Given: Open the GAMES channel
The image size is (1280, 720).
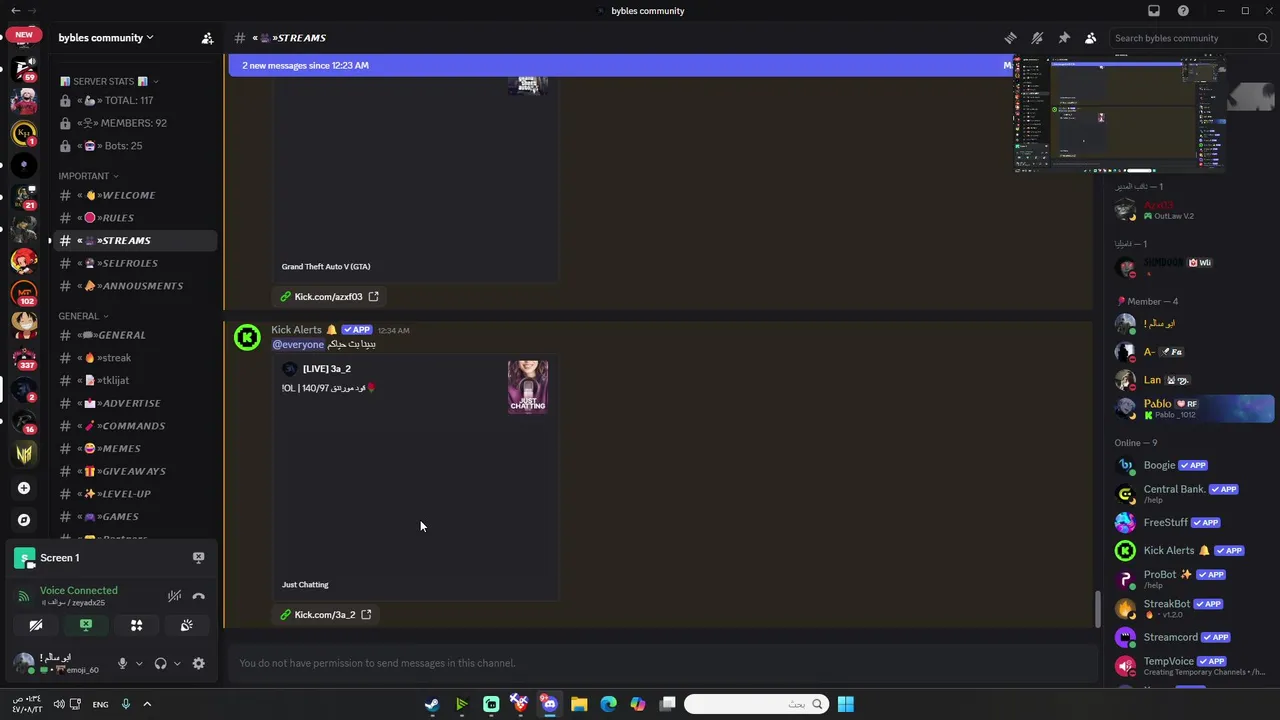Looking at the screenshot, I should 133,517.
